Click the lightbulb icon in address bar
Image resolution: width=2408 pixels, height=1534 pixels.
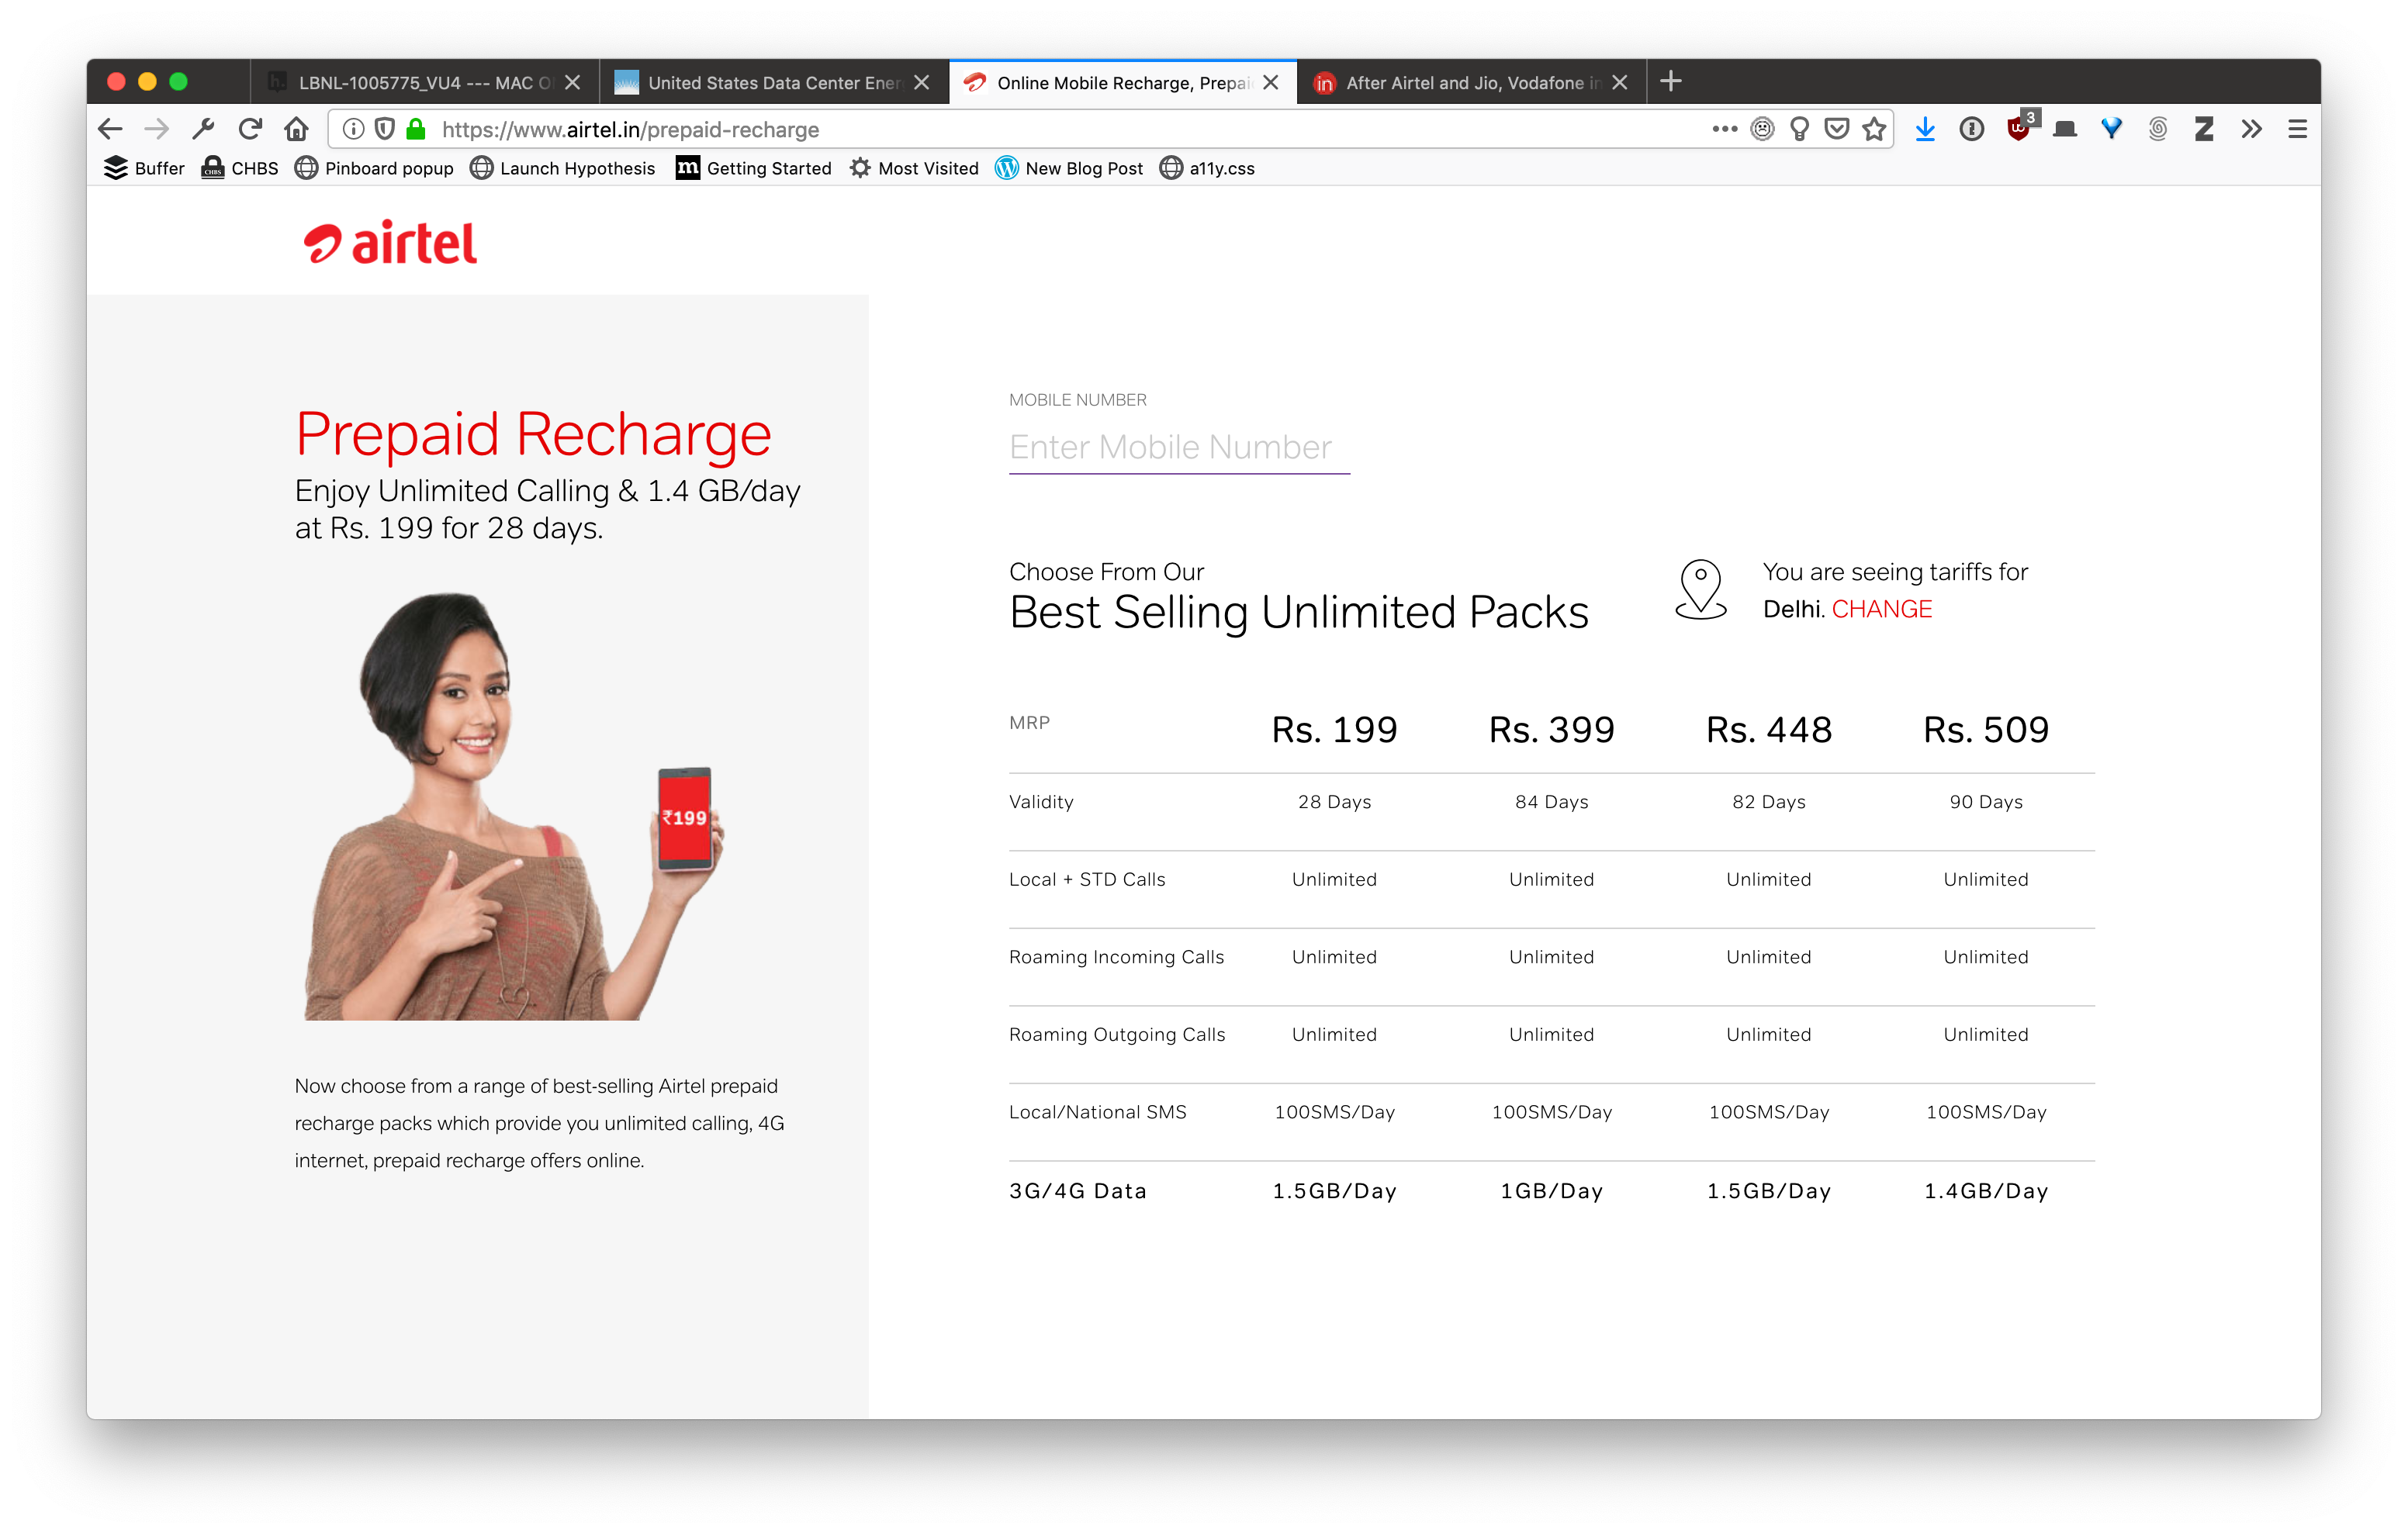[1799, 129]
